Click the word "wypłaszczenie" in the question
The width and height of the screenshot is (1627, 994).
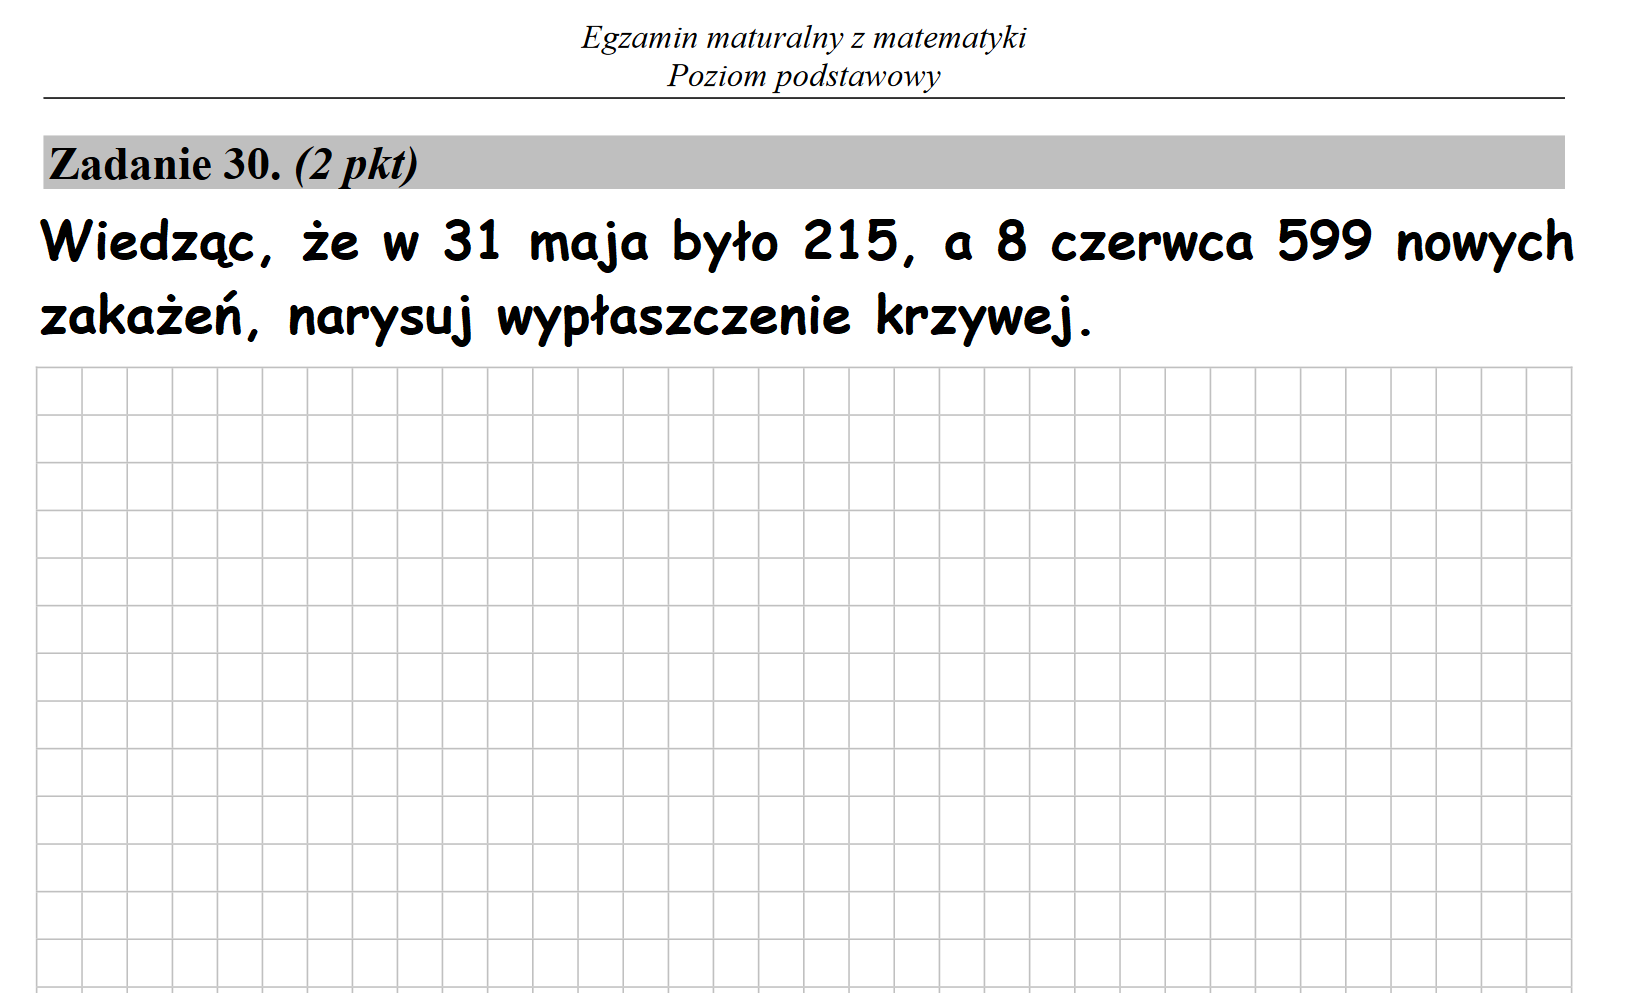point(673,318)
